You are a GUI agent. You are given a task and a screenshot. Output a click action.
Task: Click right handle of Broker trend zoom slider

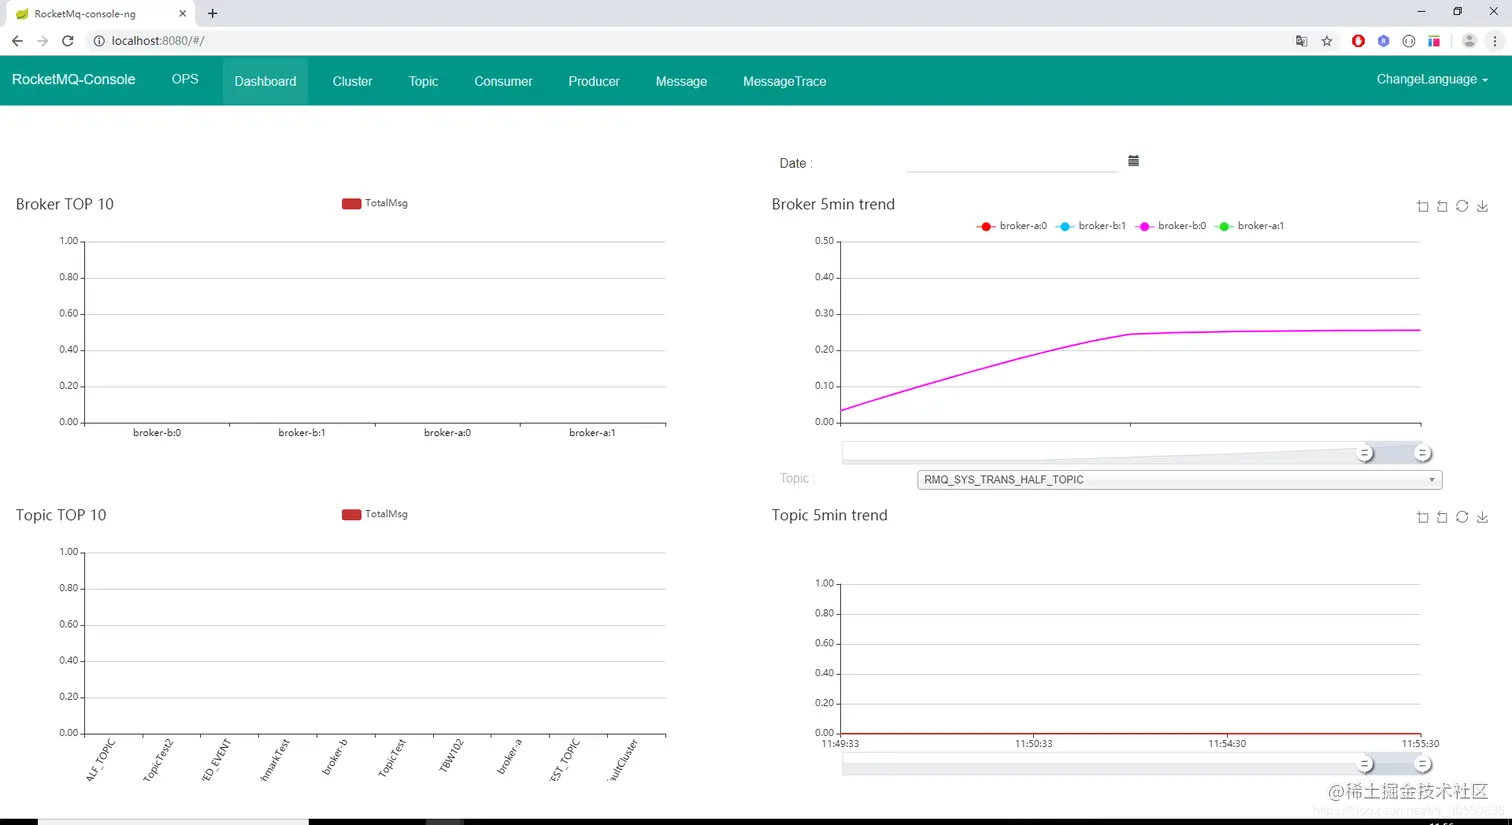point(1422,453)
